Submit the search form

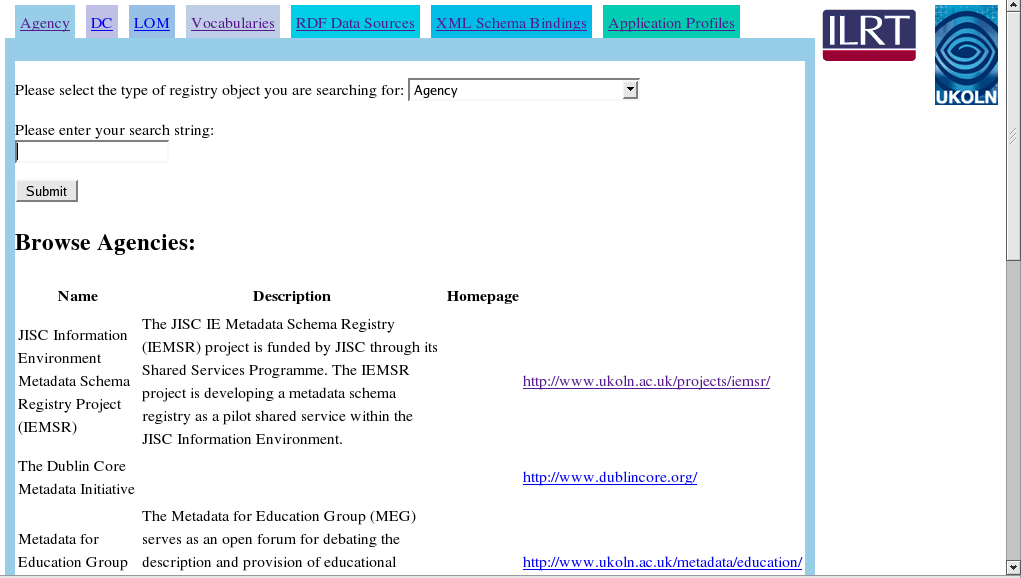pyautogui.click(x=47, y=191)
